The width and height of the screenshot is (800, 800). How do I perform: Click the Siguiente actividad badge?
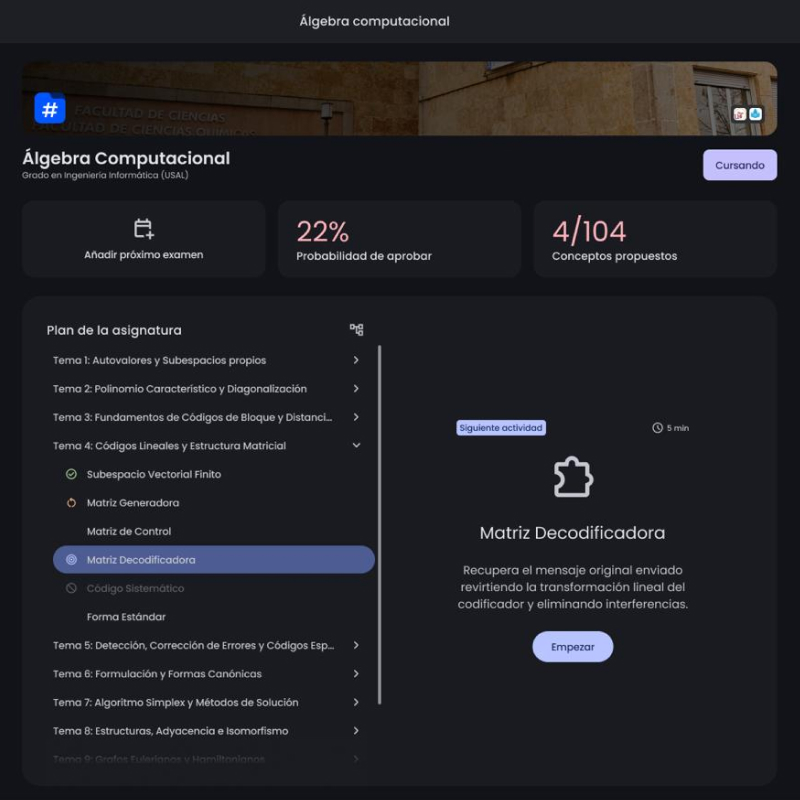(501, 428)
